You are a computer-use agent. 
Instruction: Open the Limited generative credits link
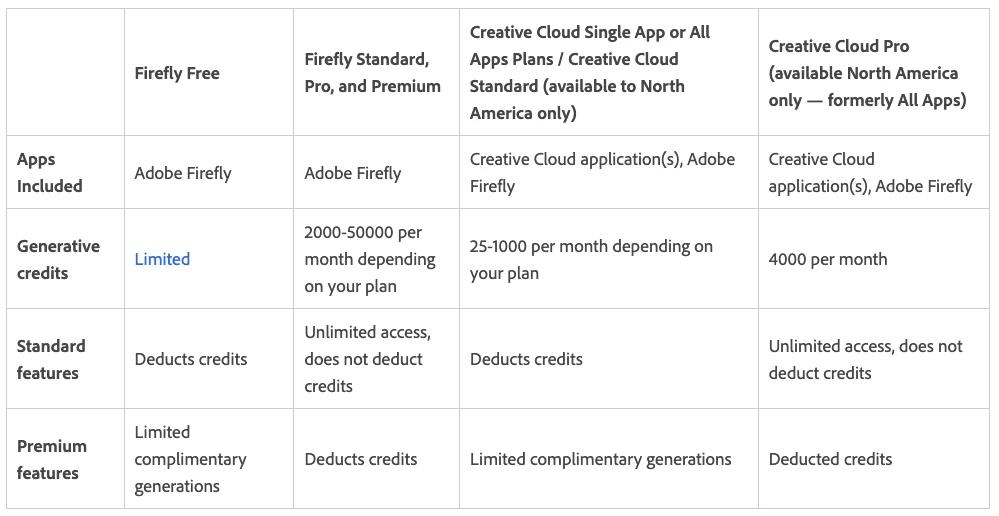pos(162,259)
